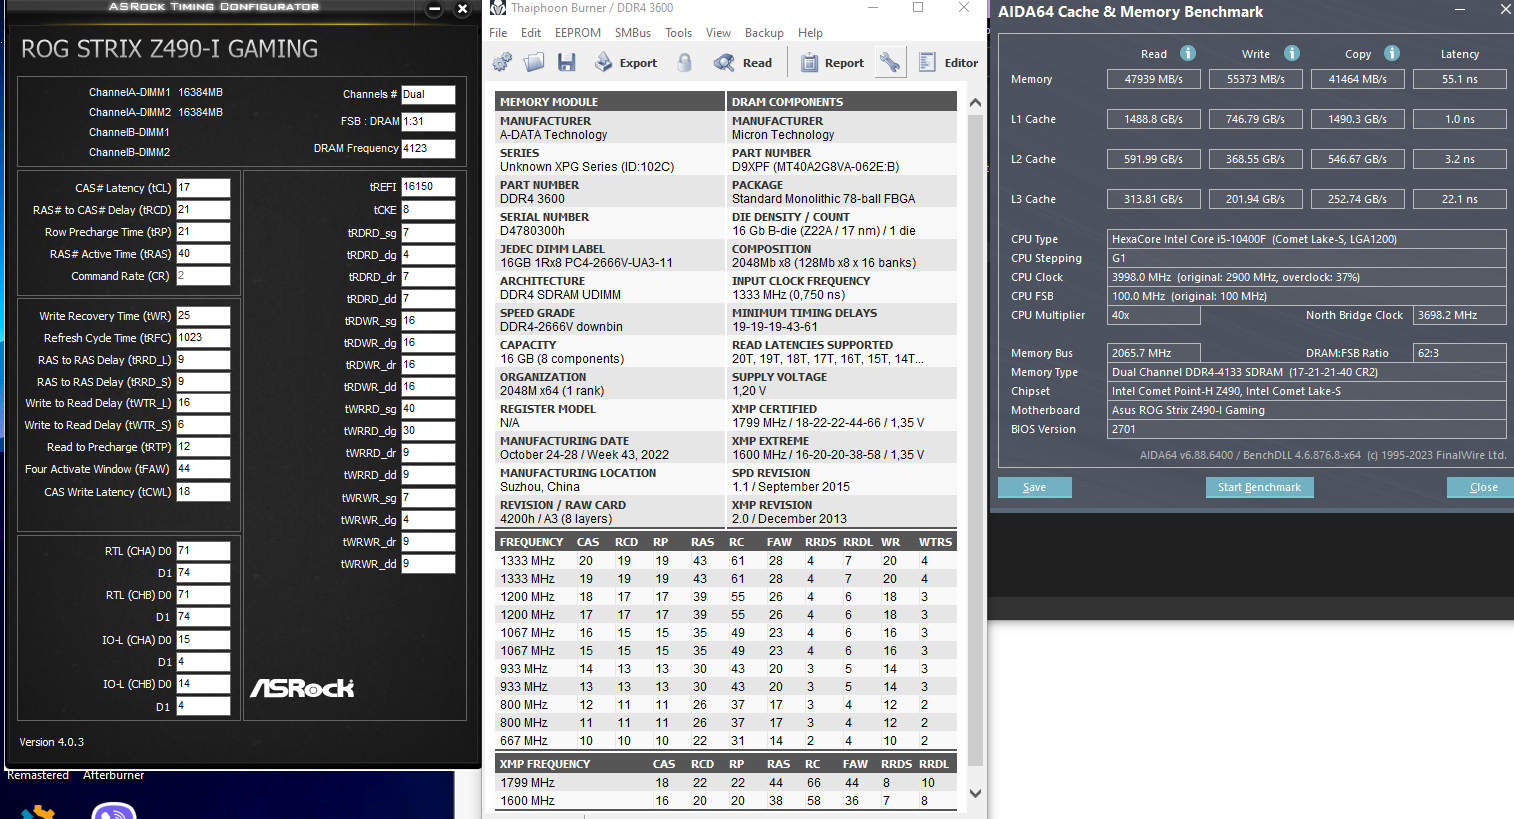This screenshot has height=819, width=1514.
Task: Click the tREFI value field
Action: click(x=428, y=187)
